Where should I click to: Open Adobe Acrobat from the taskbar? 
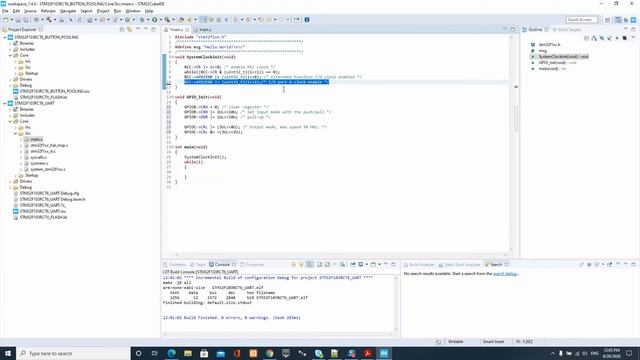[367, 353]
